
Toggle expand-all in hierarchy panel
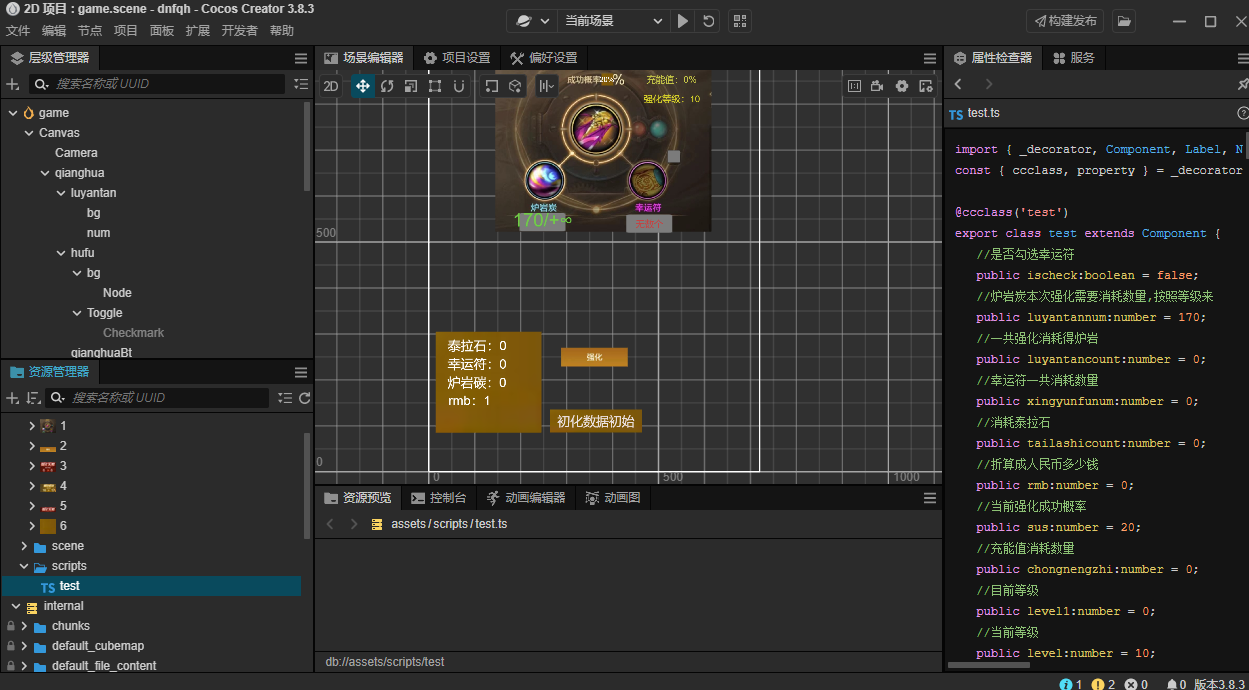pos(302,84)
